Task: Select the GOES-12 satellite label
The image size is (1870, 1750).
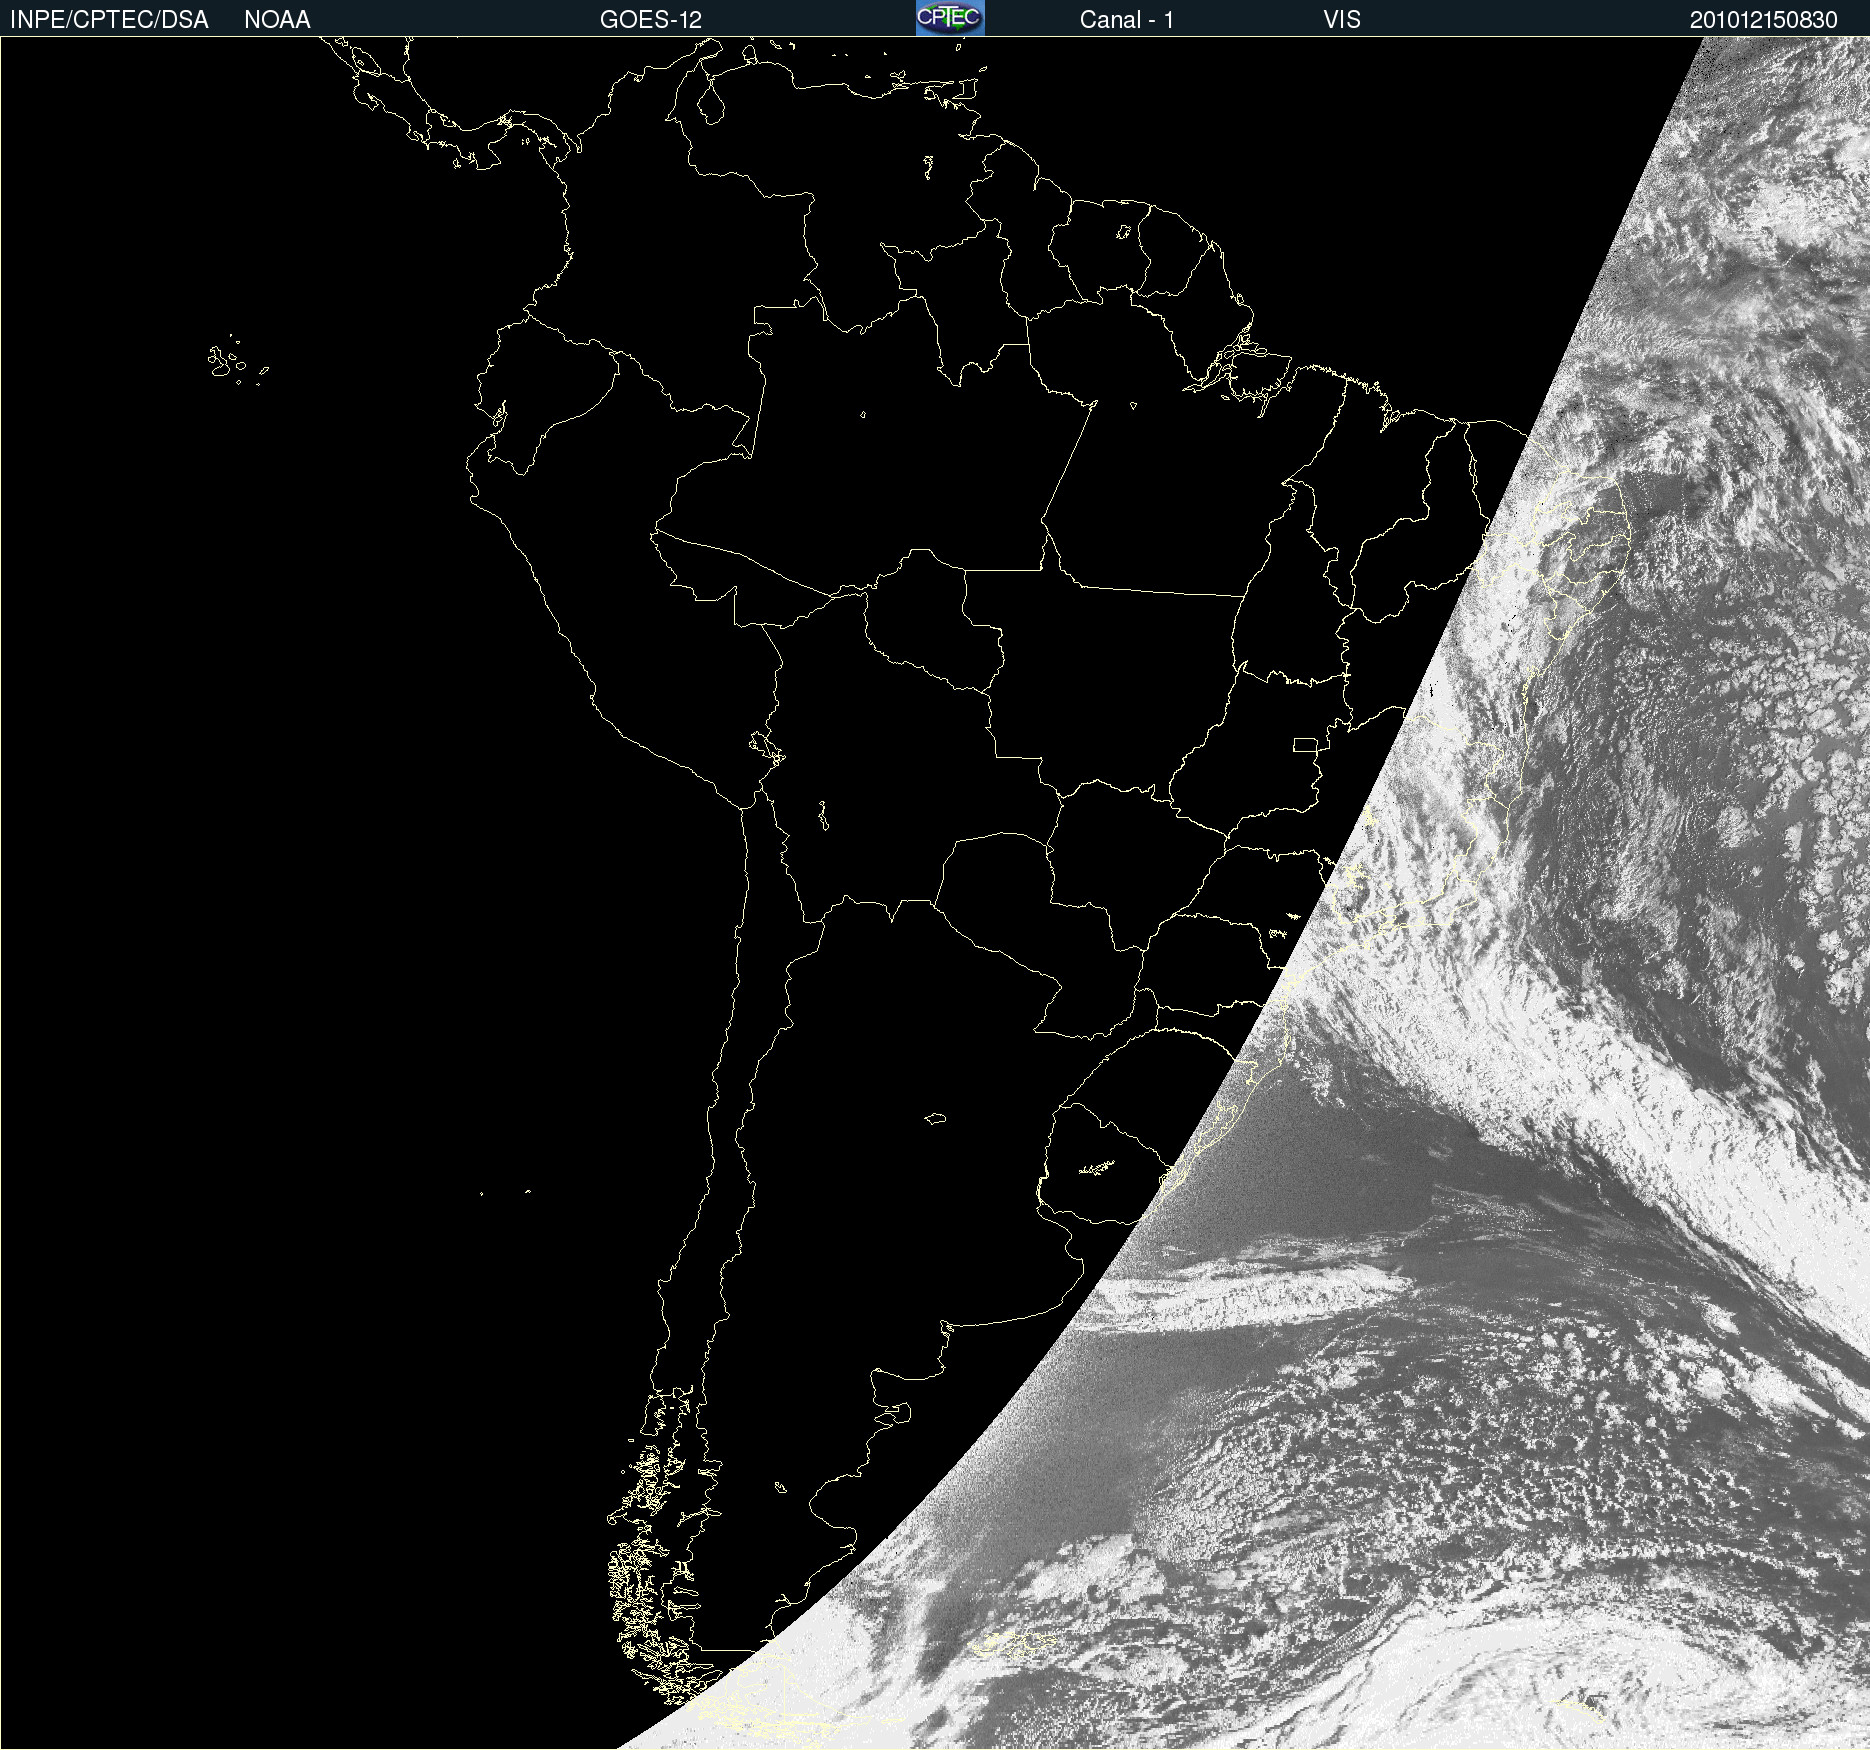Action: (x=651, y=20)
